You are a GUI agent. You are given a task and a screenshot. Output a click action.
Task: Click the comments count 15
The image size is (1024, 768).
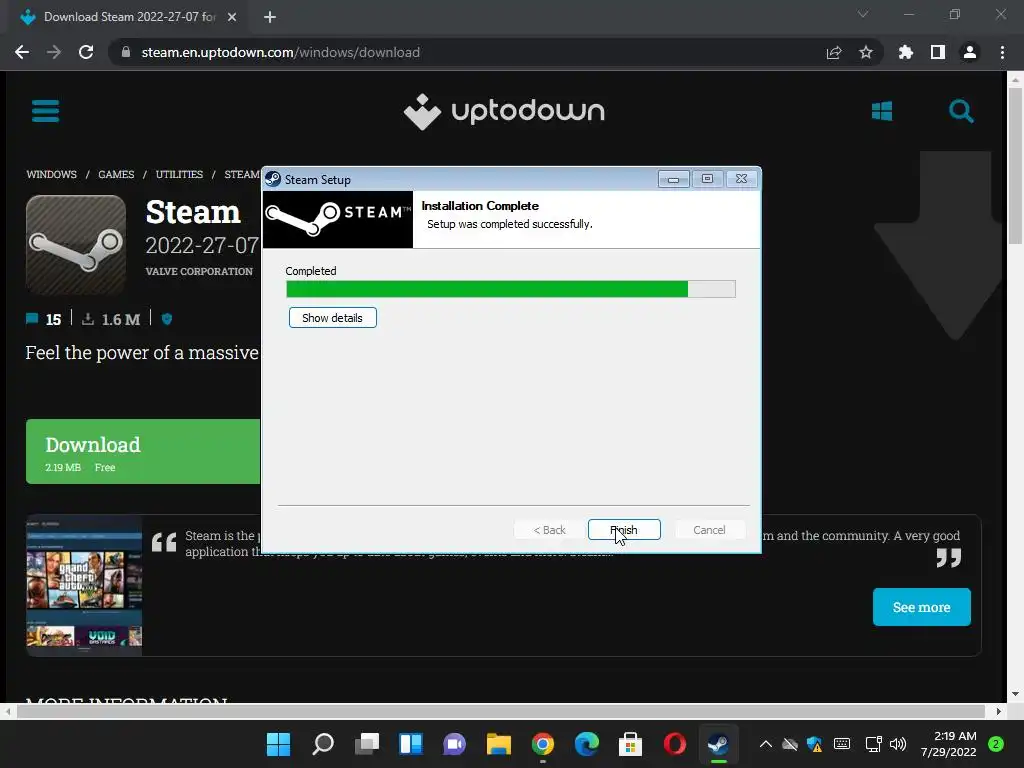44,319
